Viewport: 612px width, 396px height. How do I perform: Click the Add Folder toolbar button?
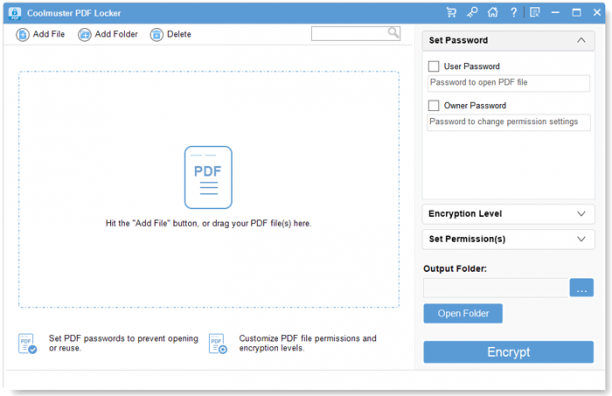[108, 34]
